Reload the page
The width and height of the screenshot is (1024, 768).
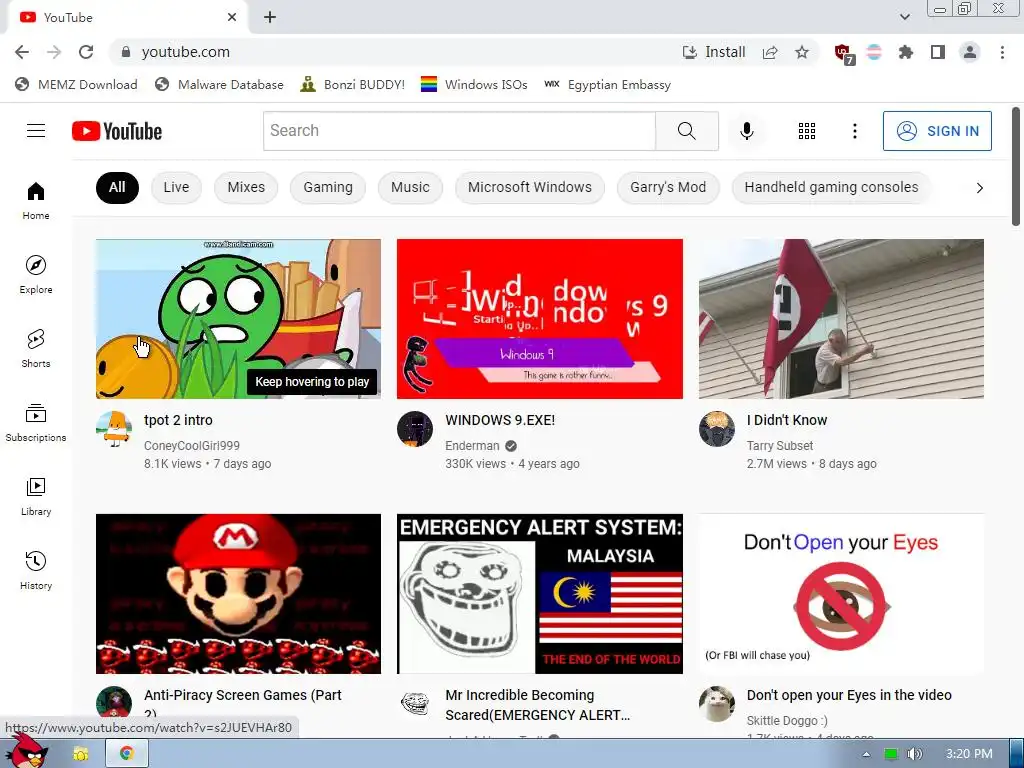(x=86, y=52)
